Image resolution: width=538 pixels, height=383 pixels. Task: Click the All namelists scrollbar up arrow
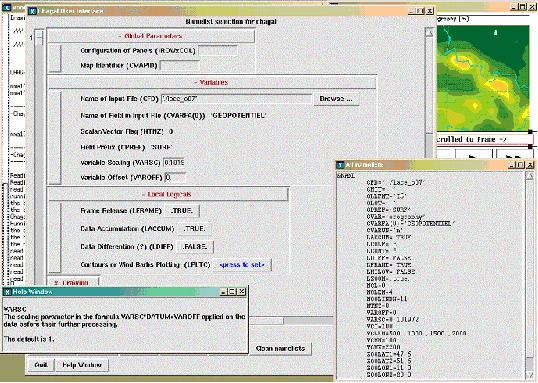pos(529,176)
